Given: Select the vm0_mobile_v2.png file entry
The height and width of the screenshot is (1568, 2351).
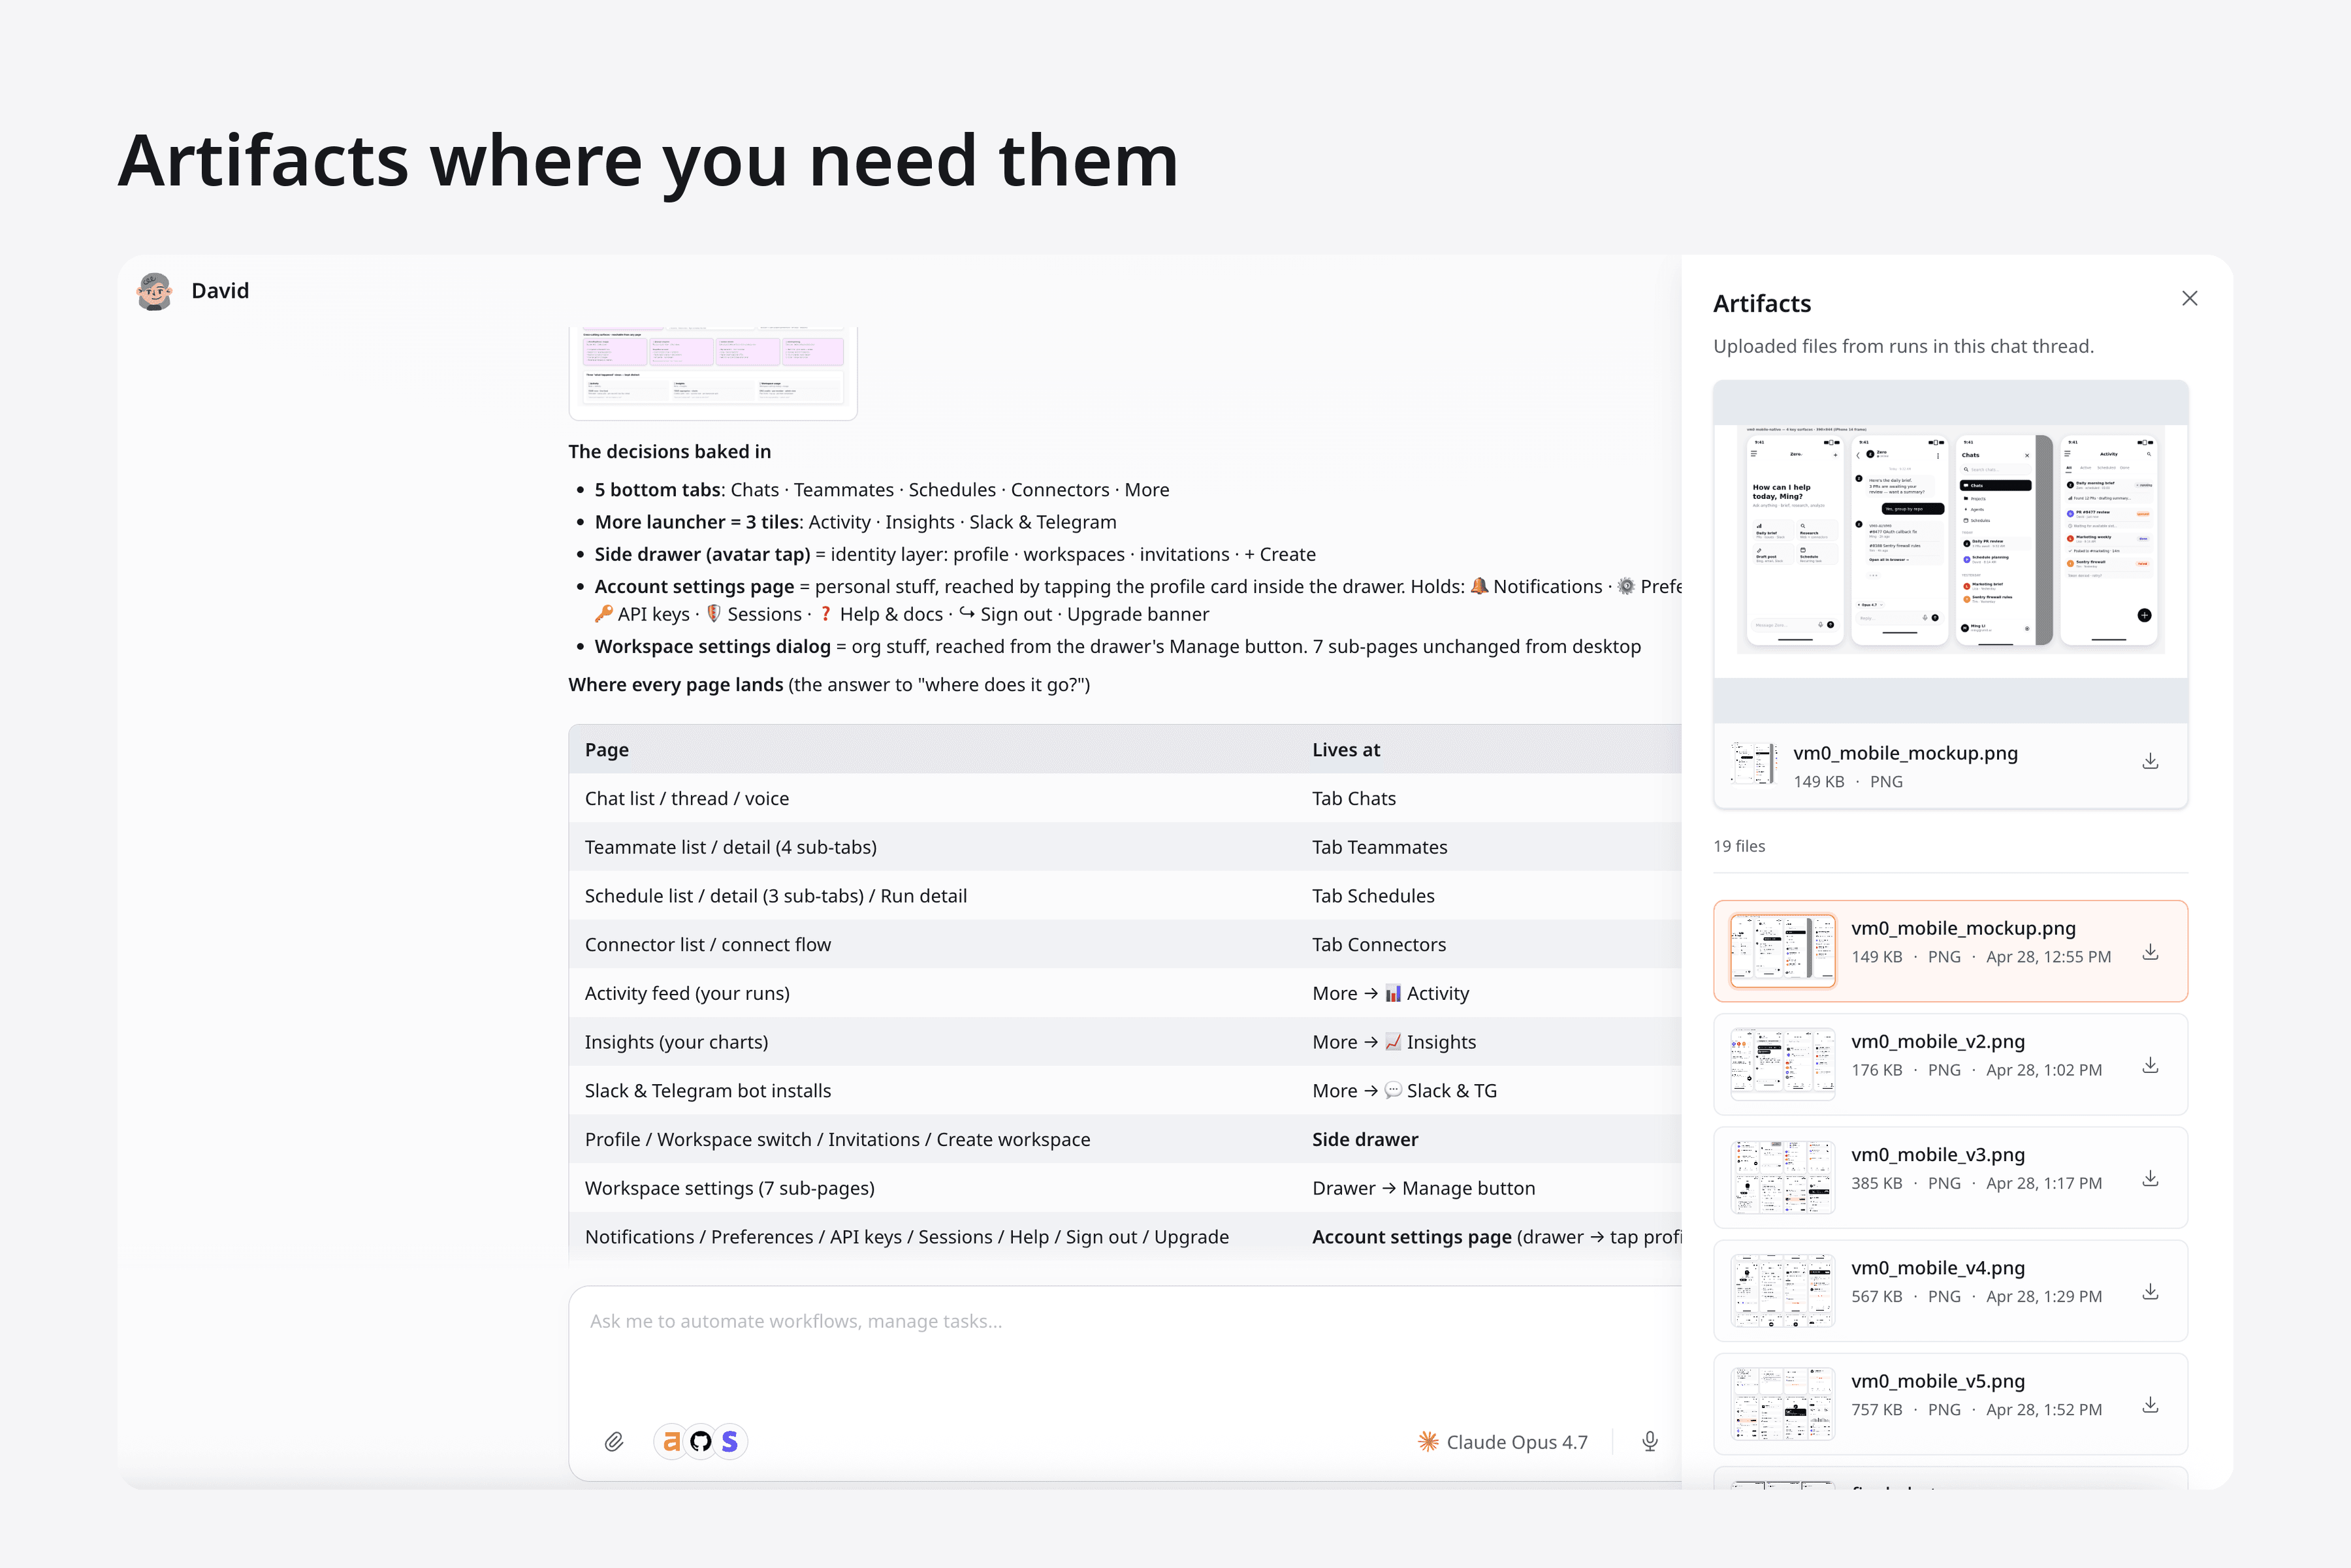Looking at the screenshot, I should pyautogui.click(x=1937, y=1042).
